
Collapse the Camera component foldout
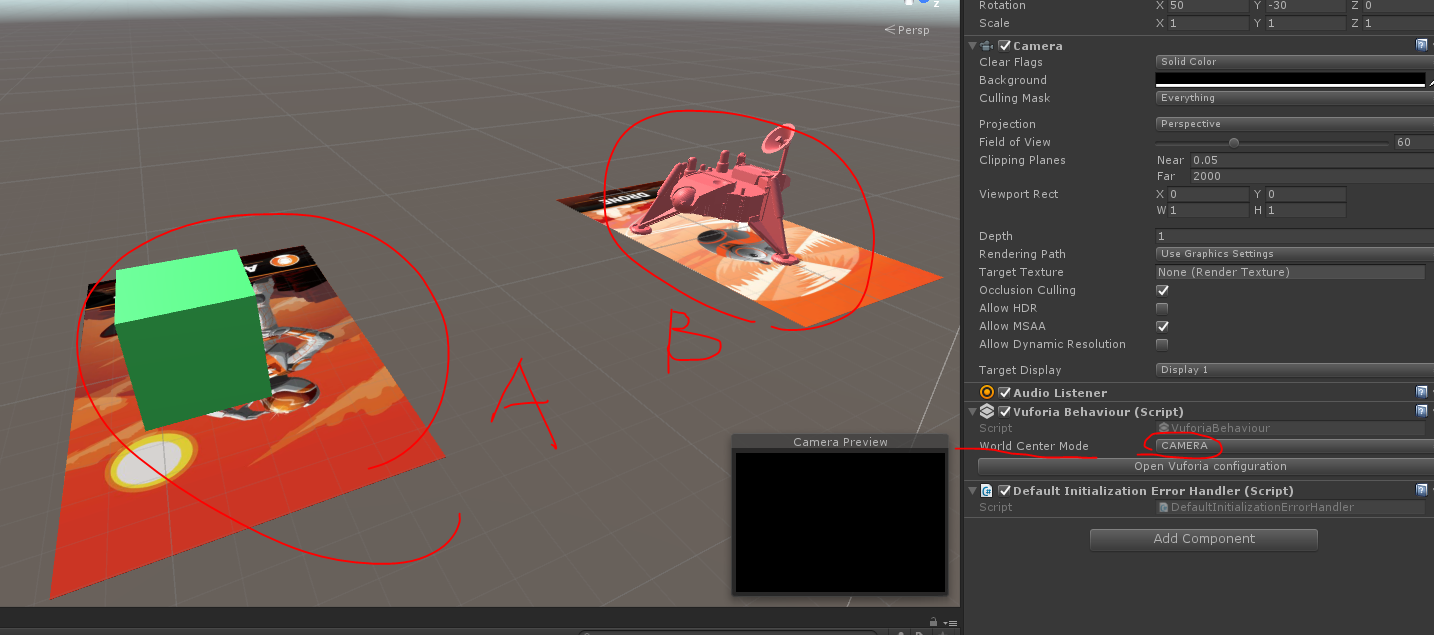coord(971,45)
